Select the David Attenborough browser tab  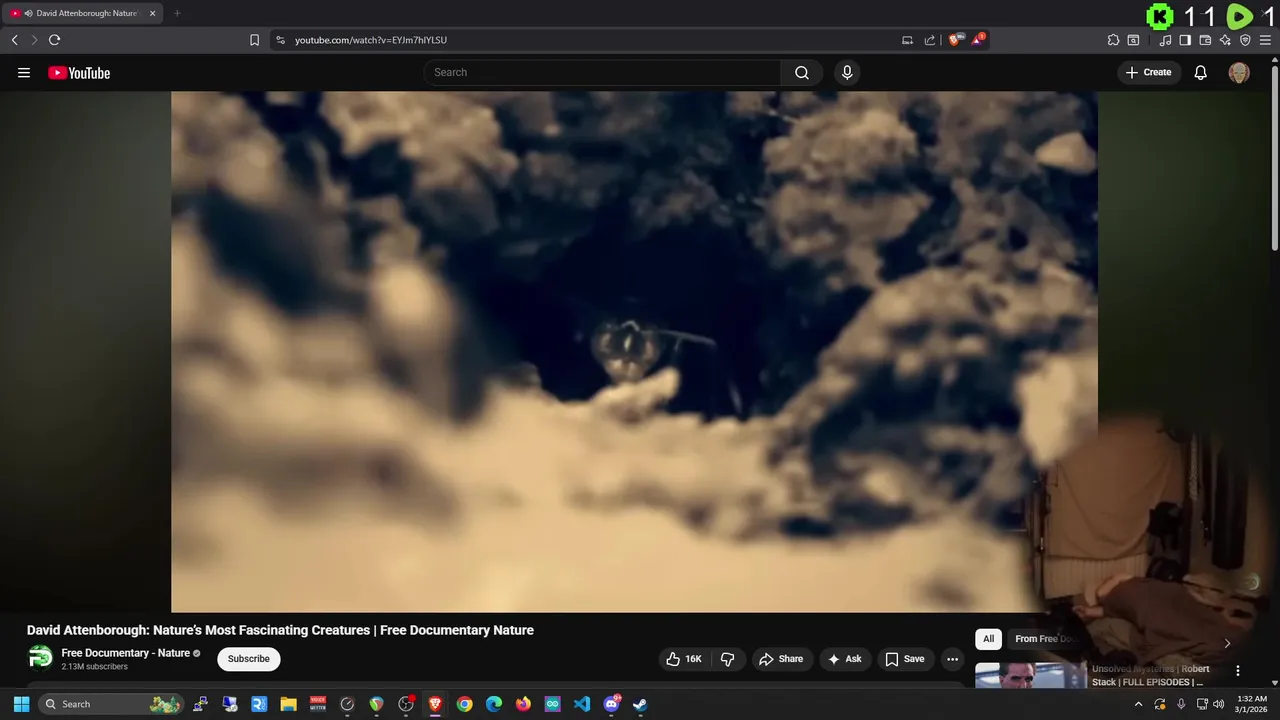pyautogui.click(x=82, y=13)
